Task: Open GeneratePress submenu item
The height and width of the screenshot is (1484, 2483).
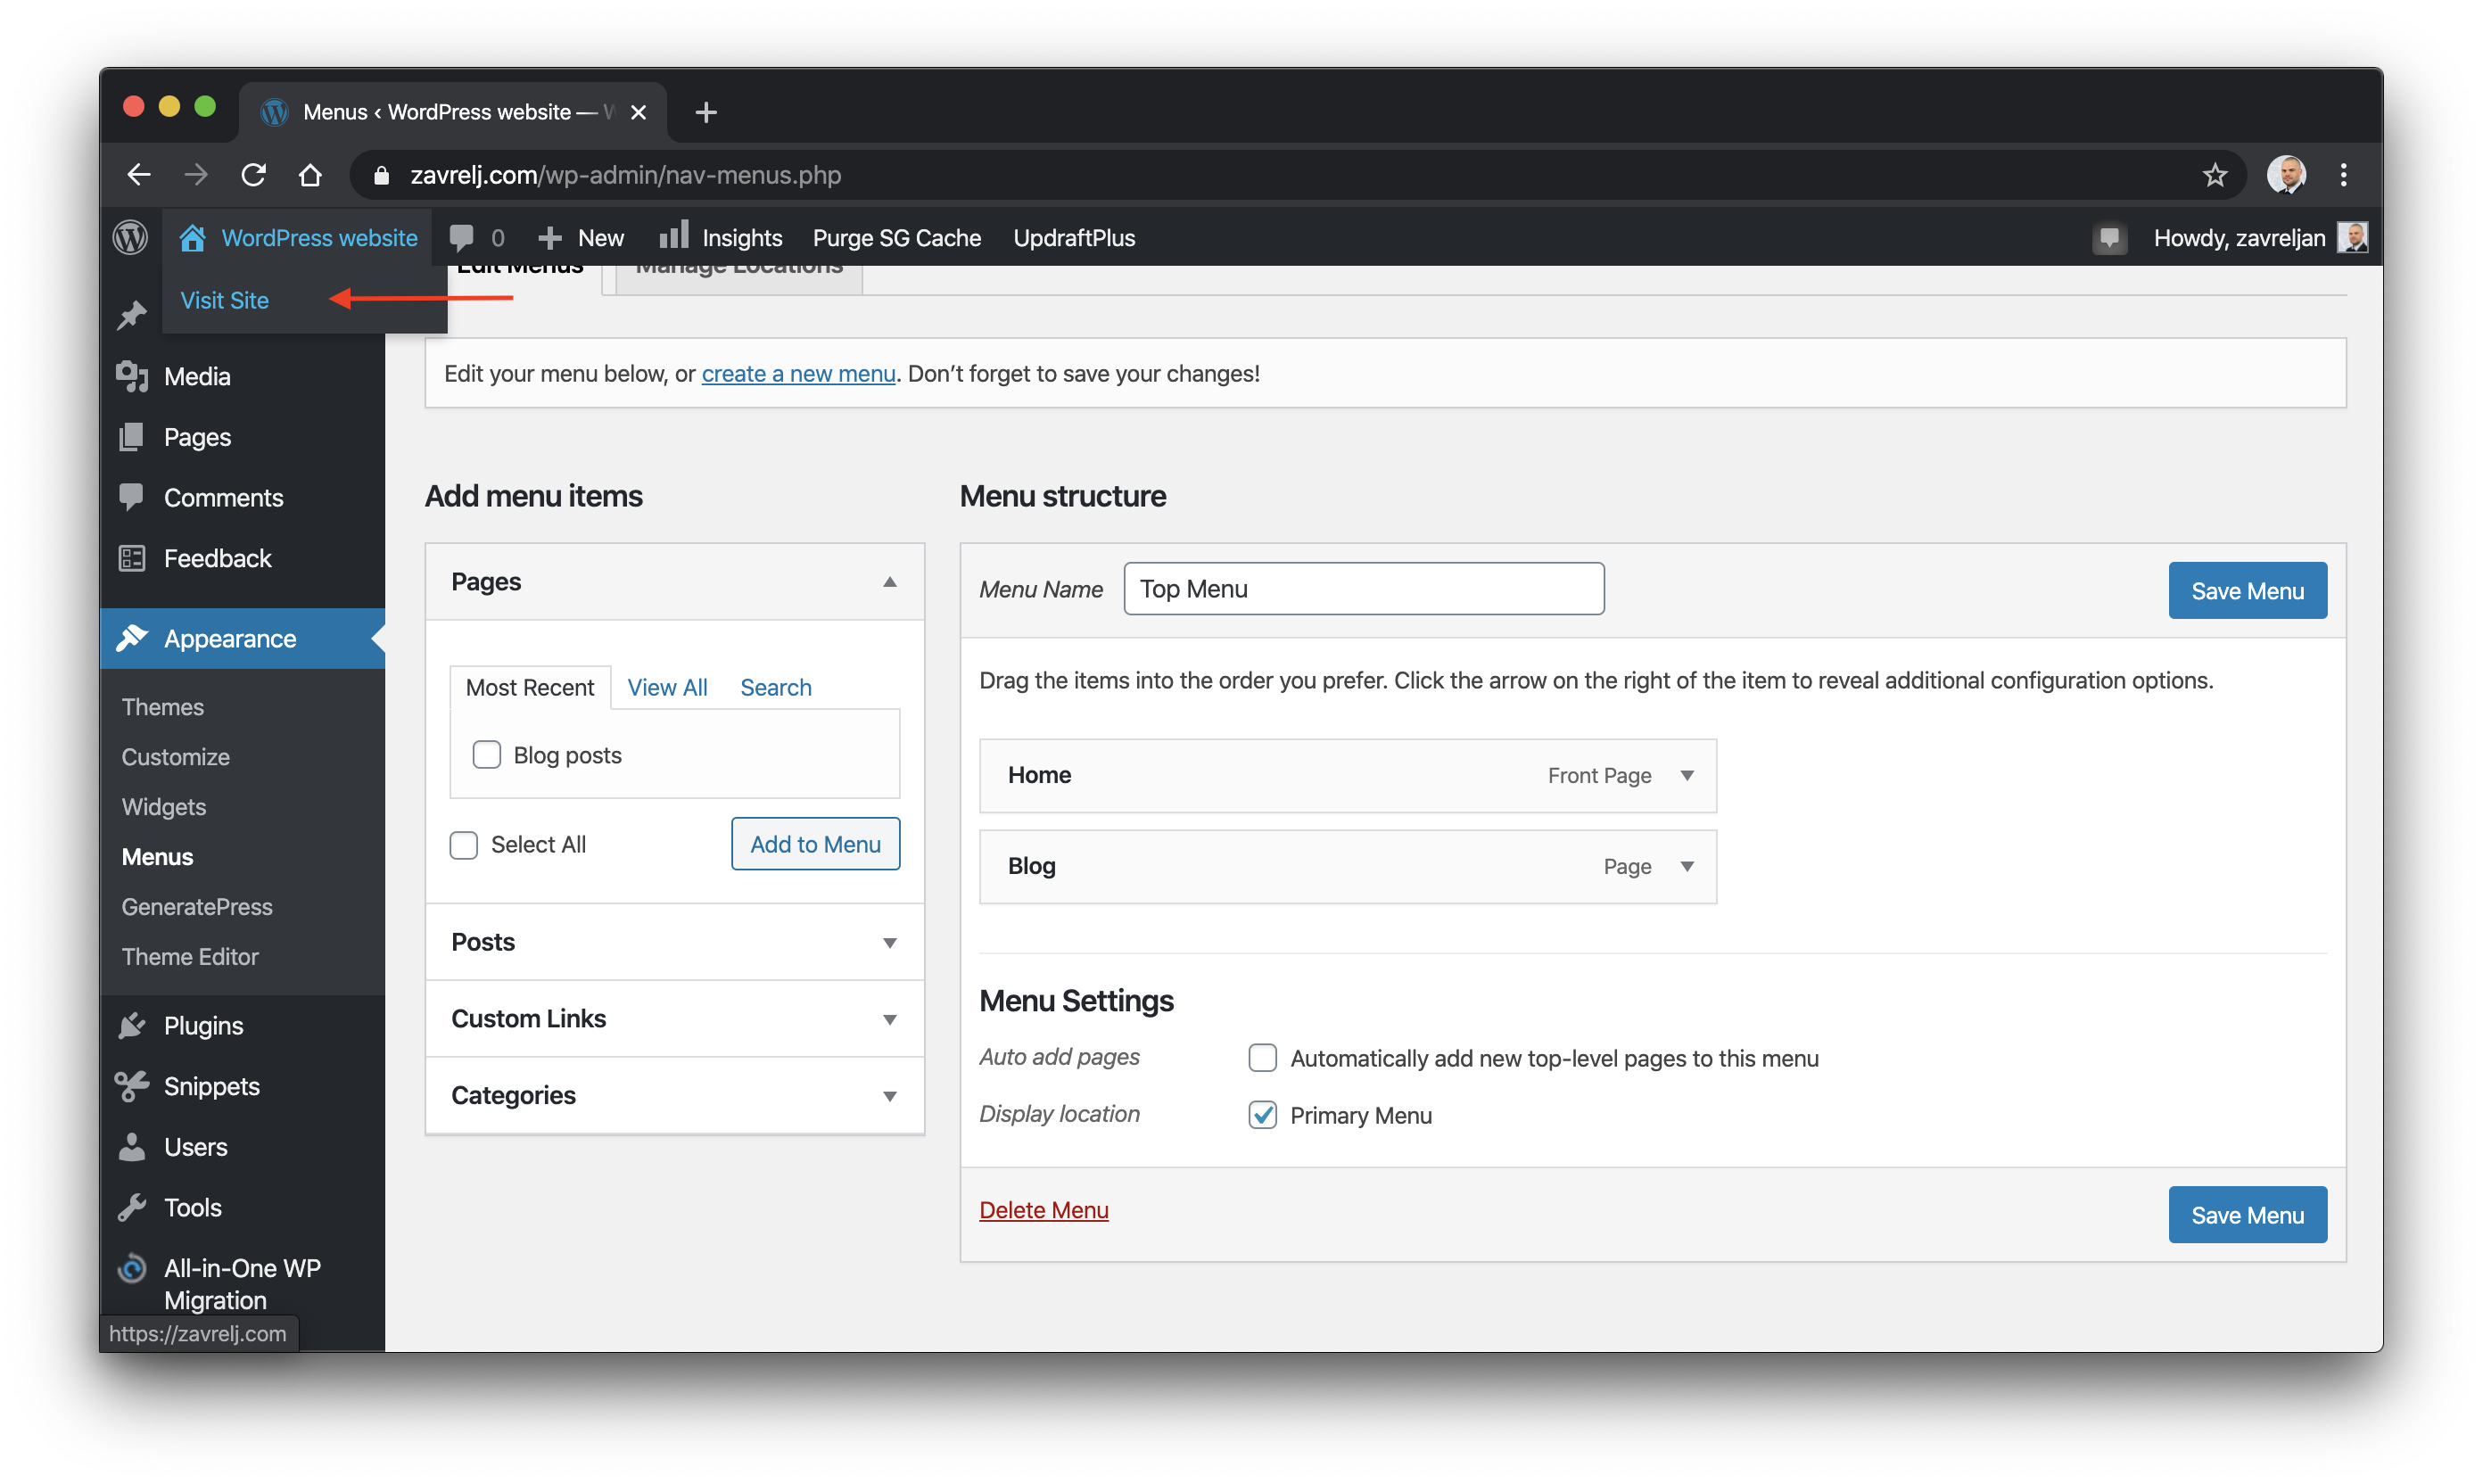Action: tap(196, 906)
